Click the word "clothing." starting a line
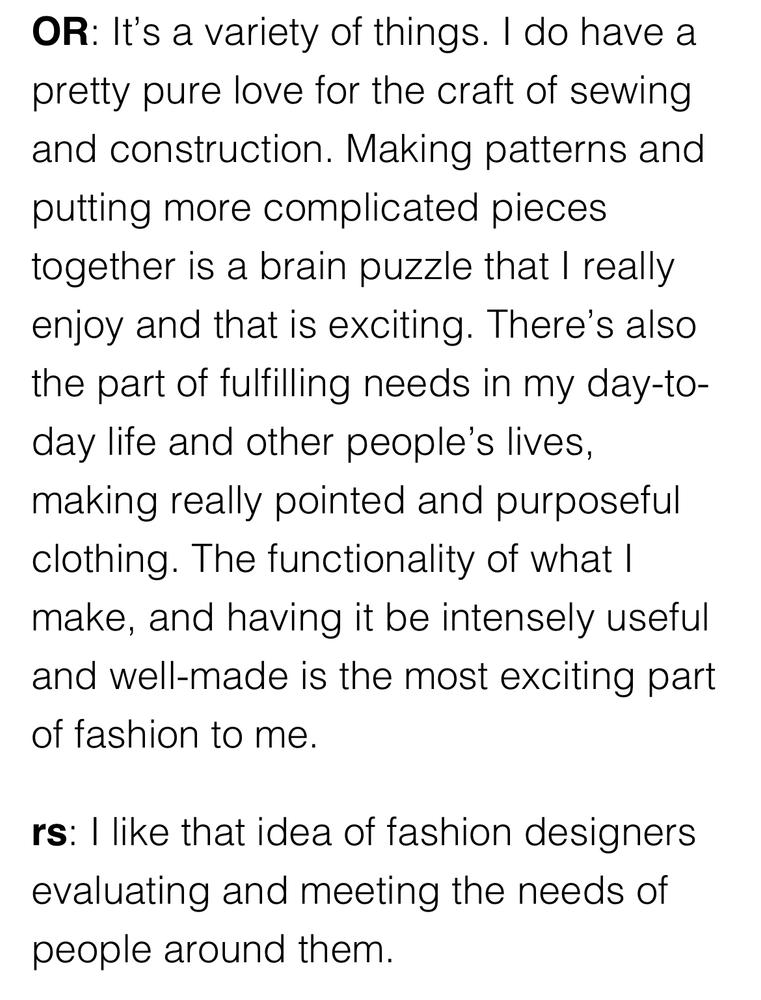The image size is (761, 1000). [x=105, y=562]
